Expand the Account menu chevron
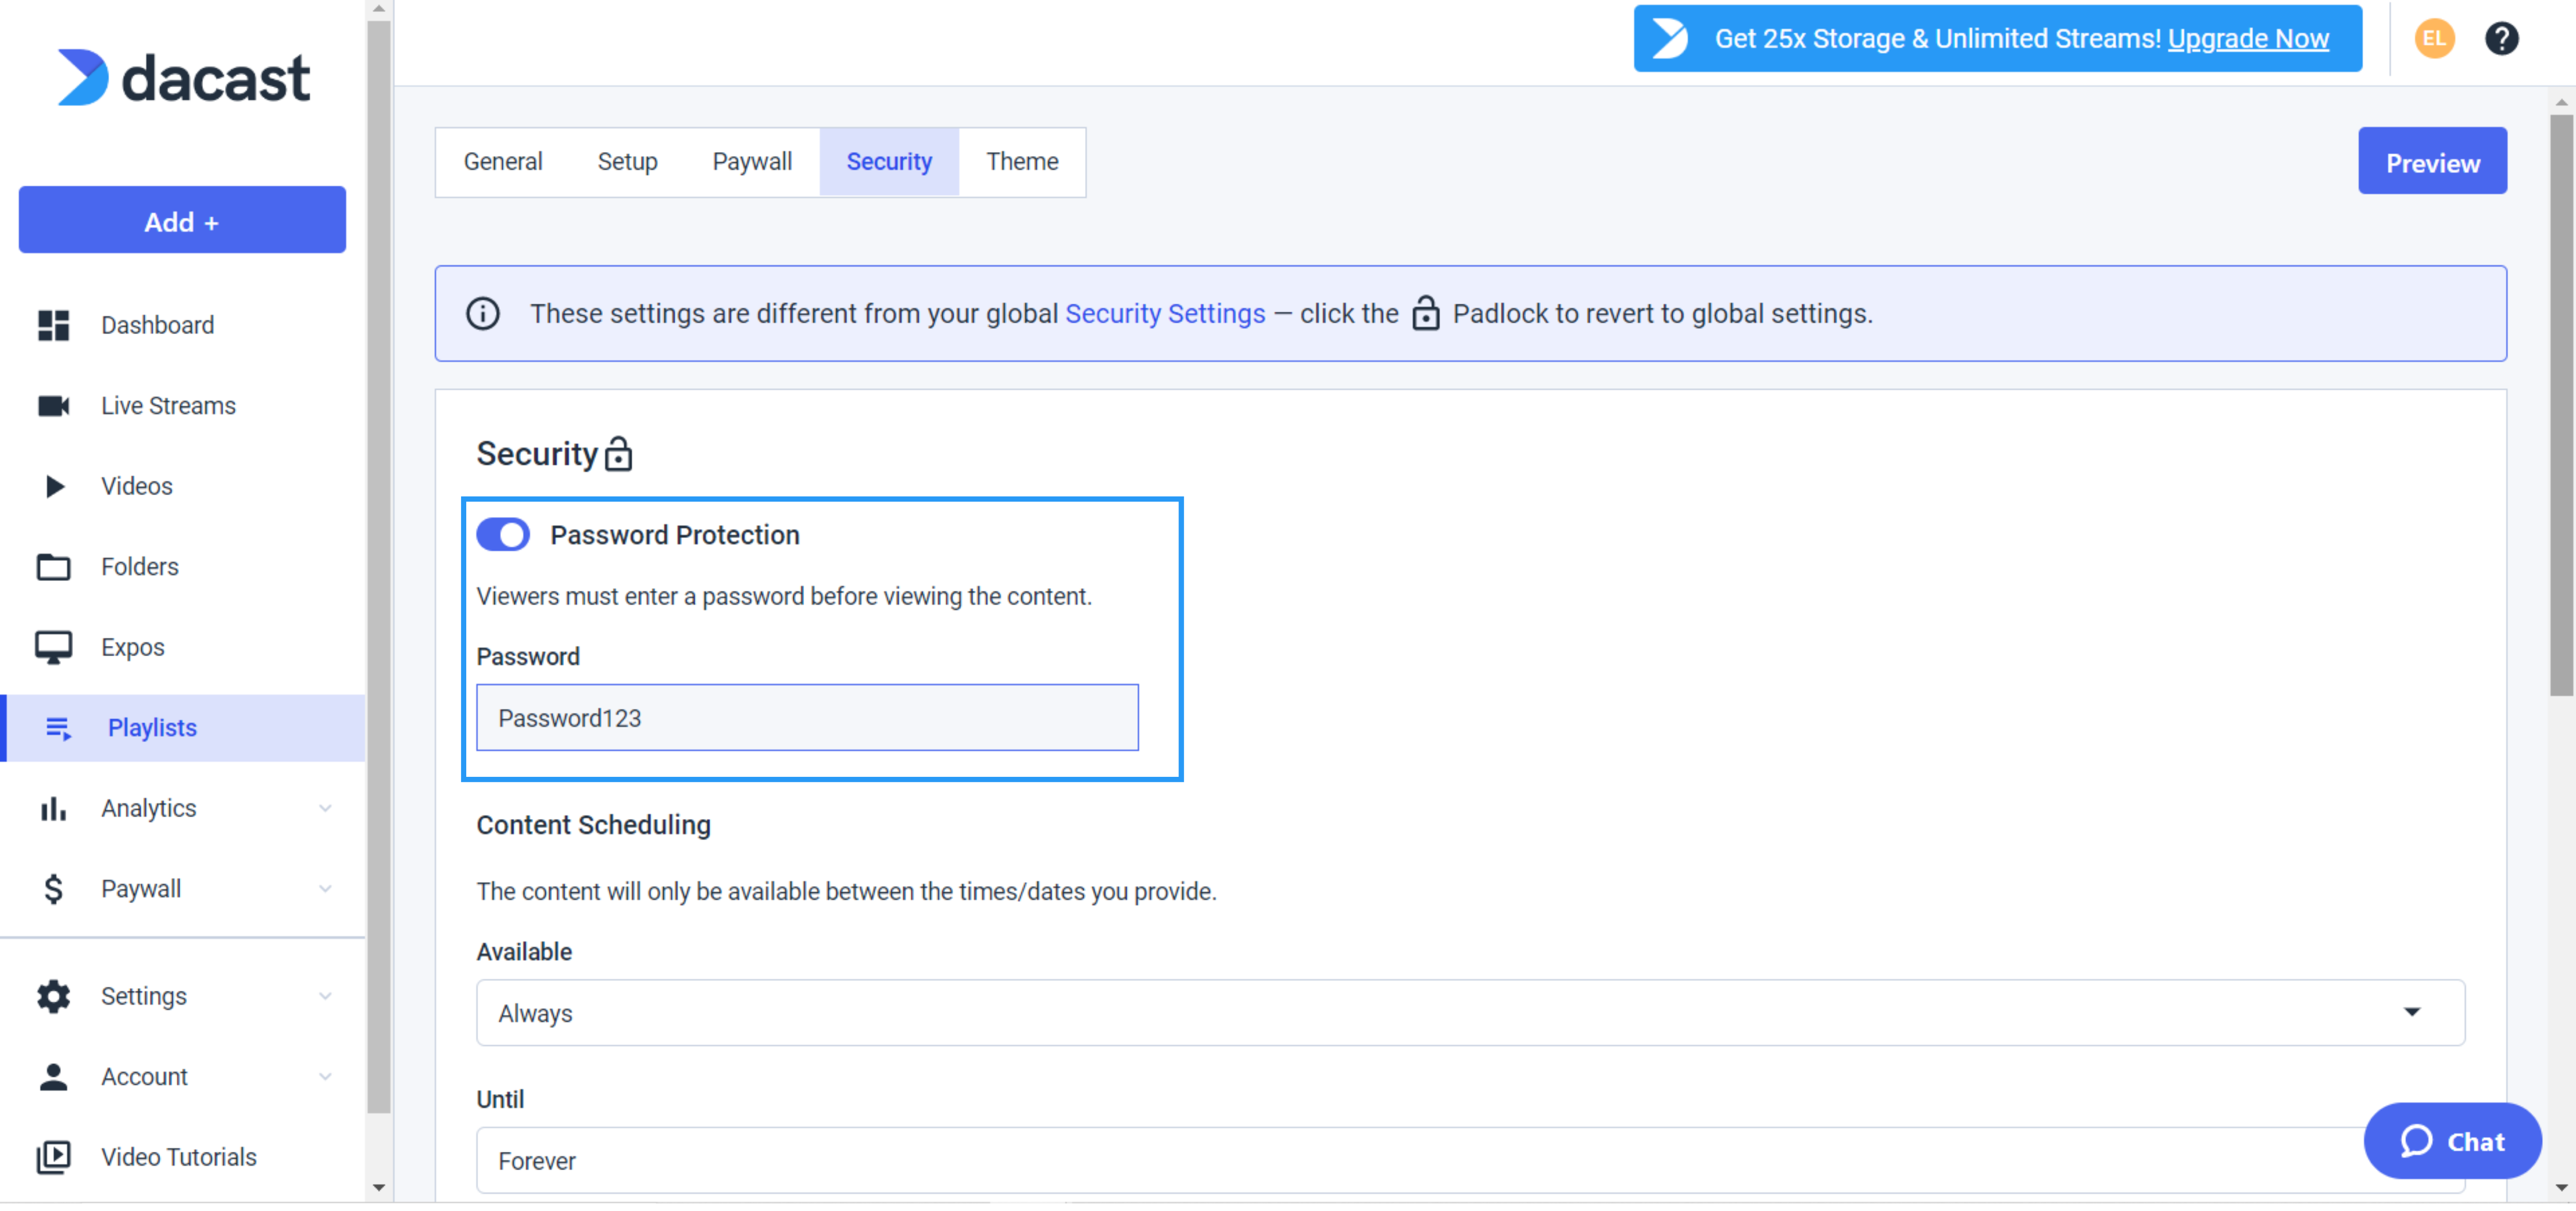The image size is (2576, 1211). click(x=325, y=1076)
